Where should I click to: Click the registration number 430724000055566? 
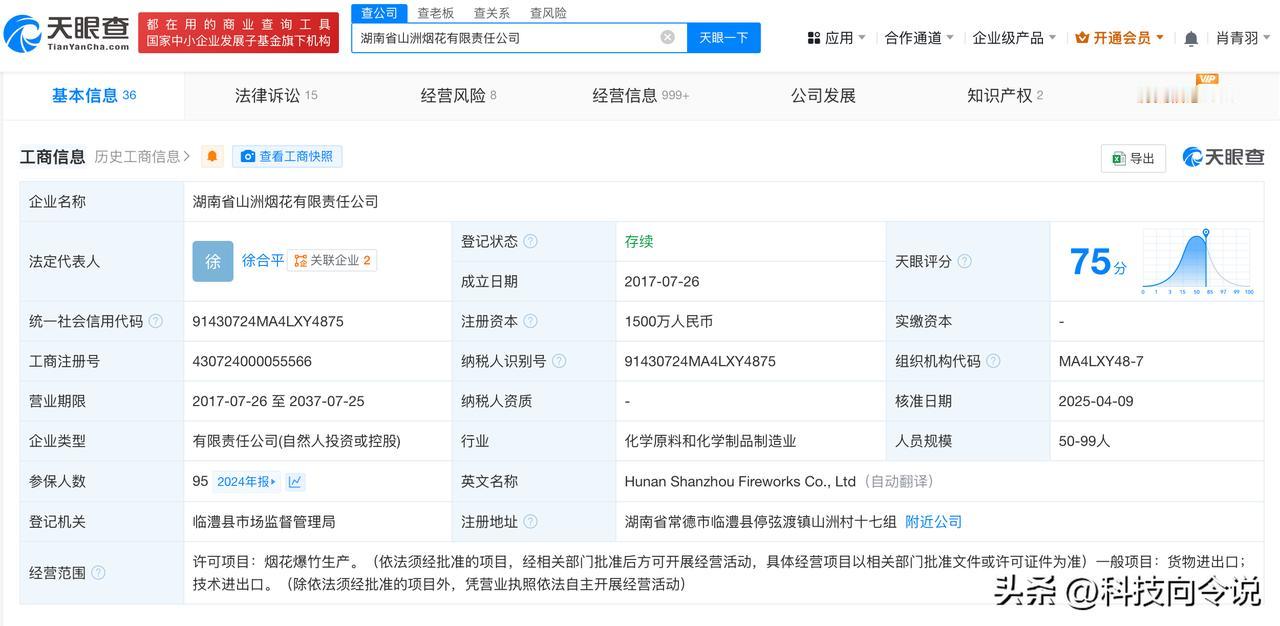click(x=252, y=361)
